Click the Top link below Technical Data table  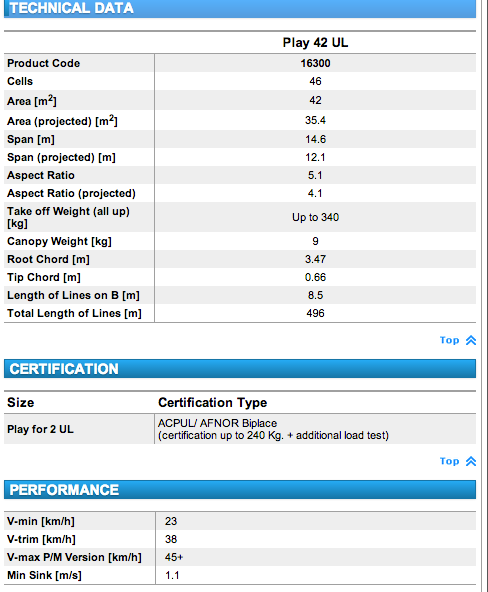(x=449, y=340)
